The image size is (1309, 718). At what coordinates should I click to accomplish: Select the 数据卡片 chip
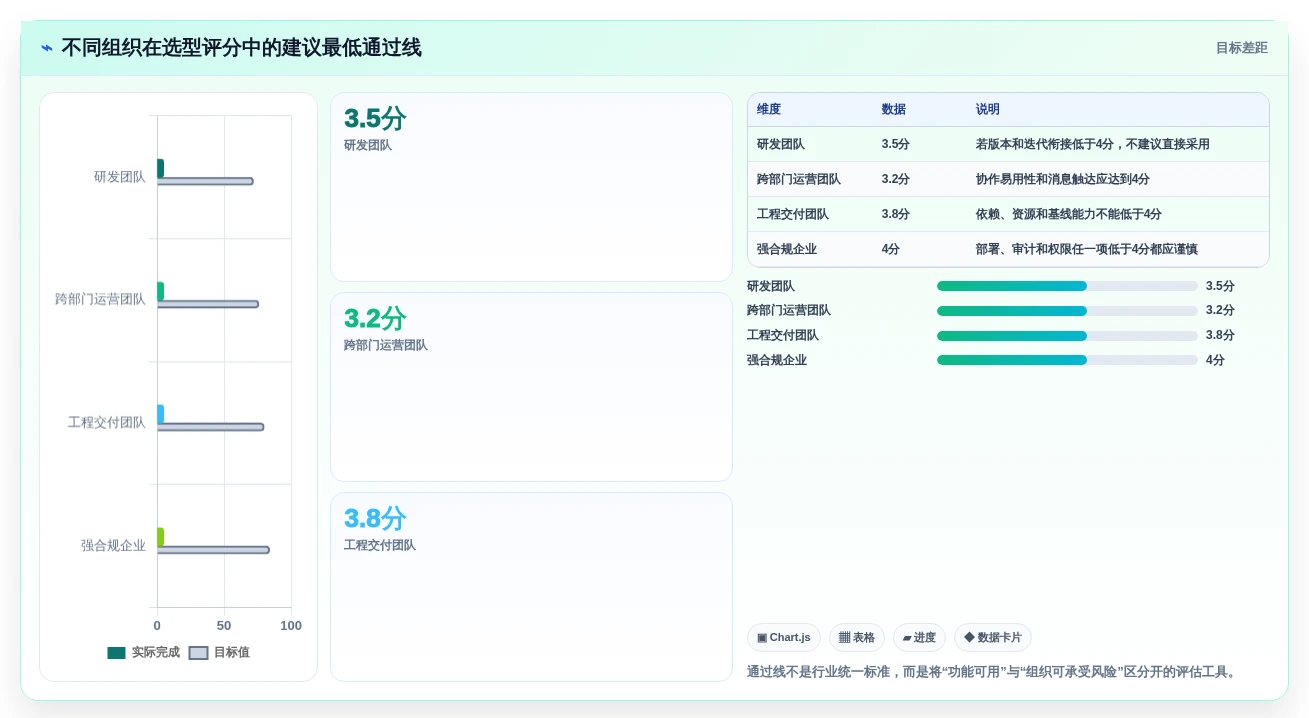(x=993, y=637)
